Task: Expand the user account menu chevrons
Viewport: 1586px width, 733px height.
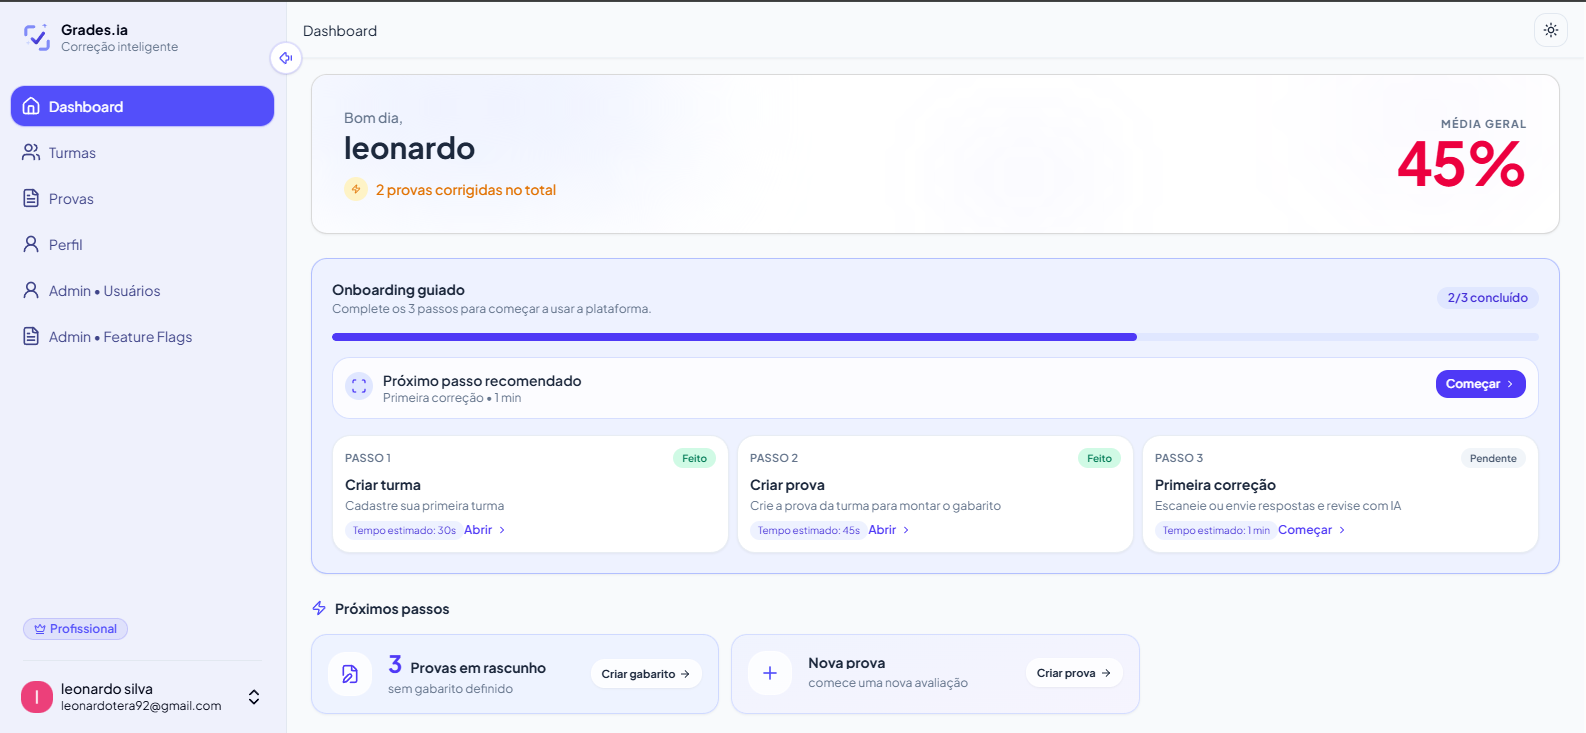Action: coord(254,697)
